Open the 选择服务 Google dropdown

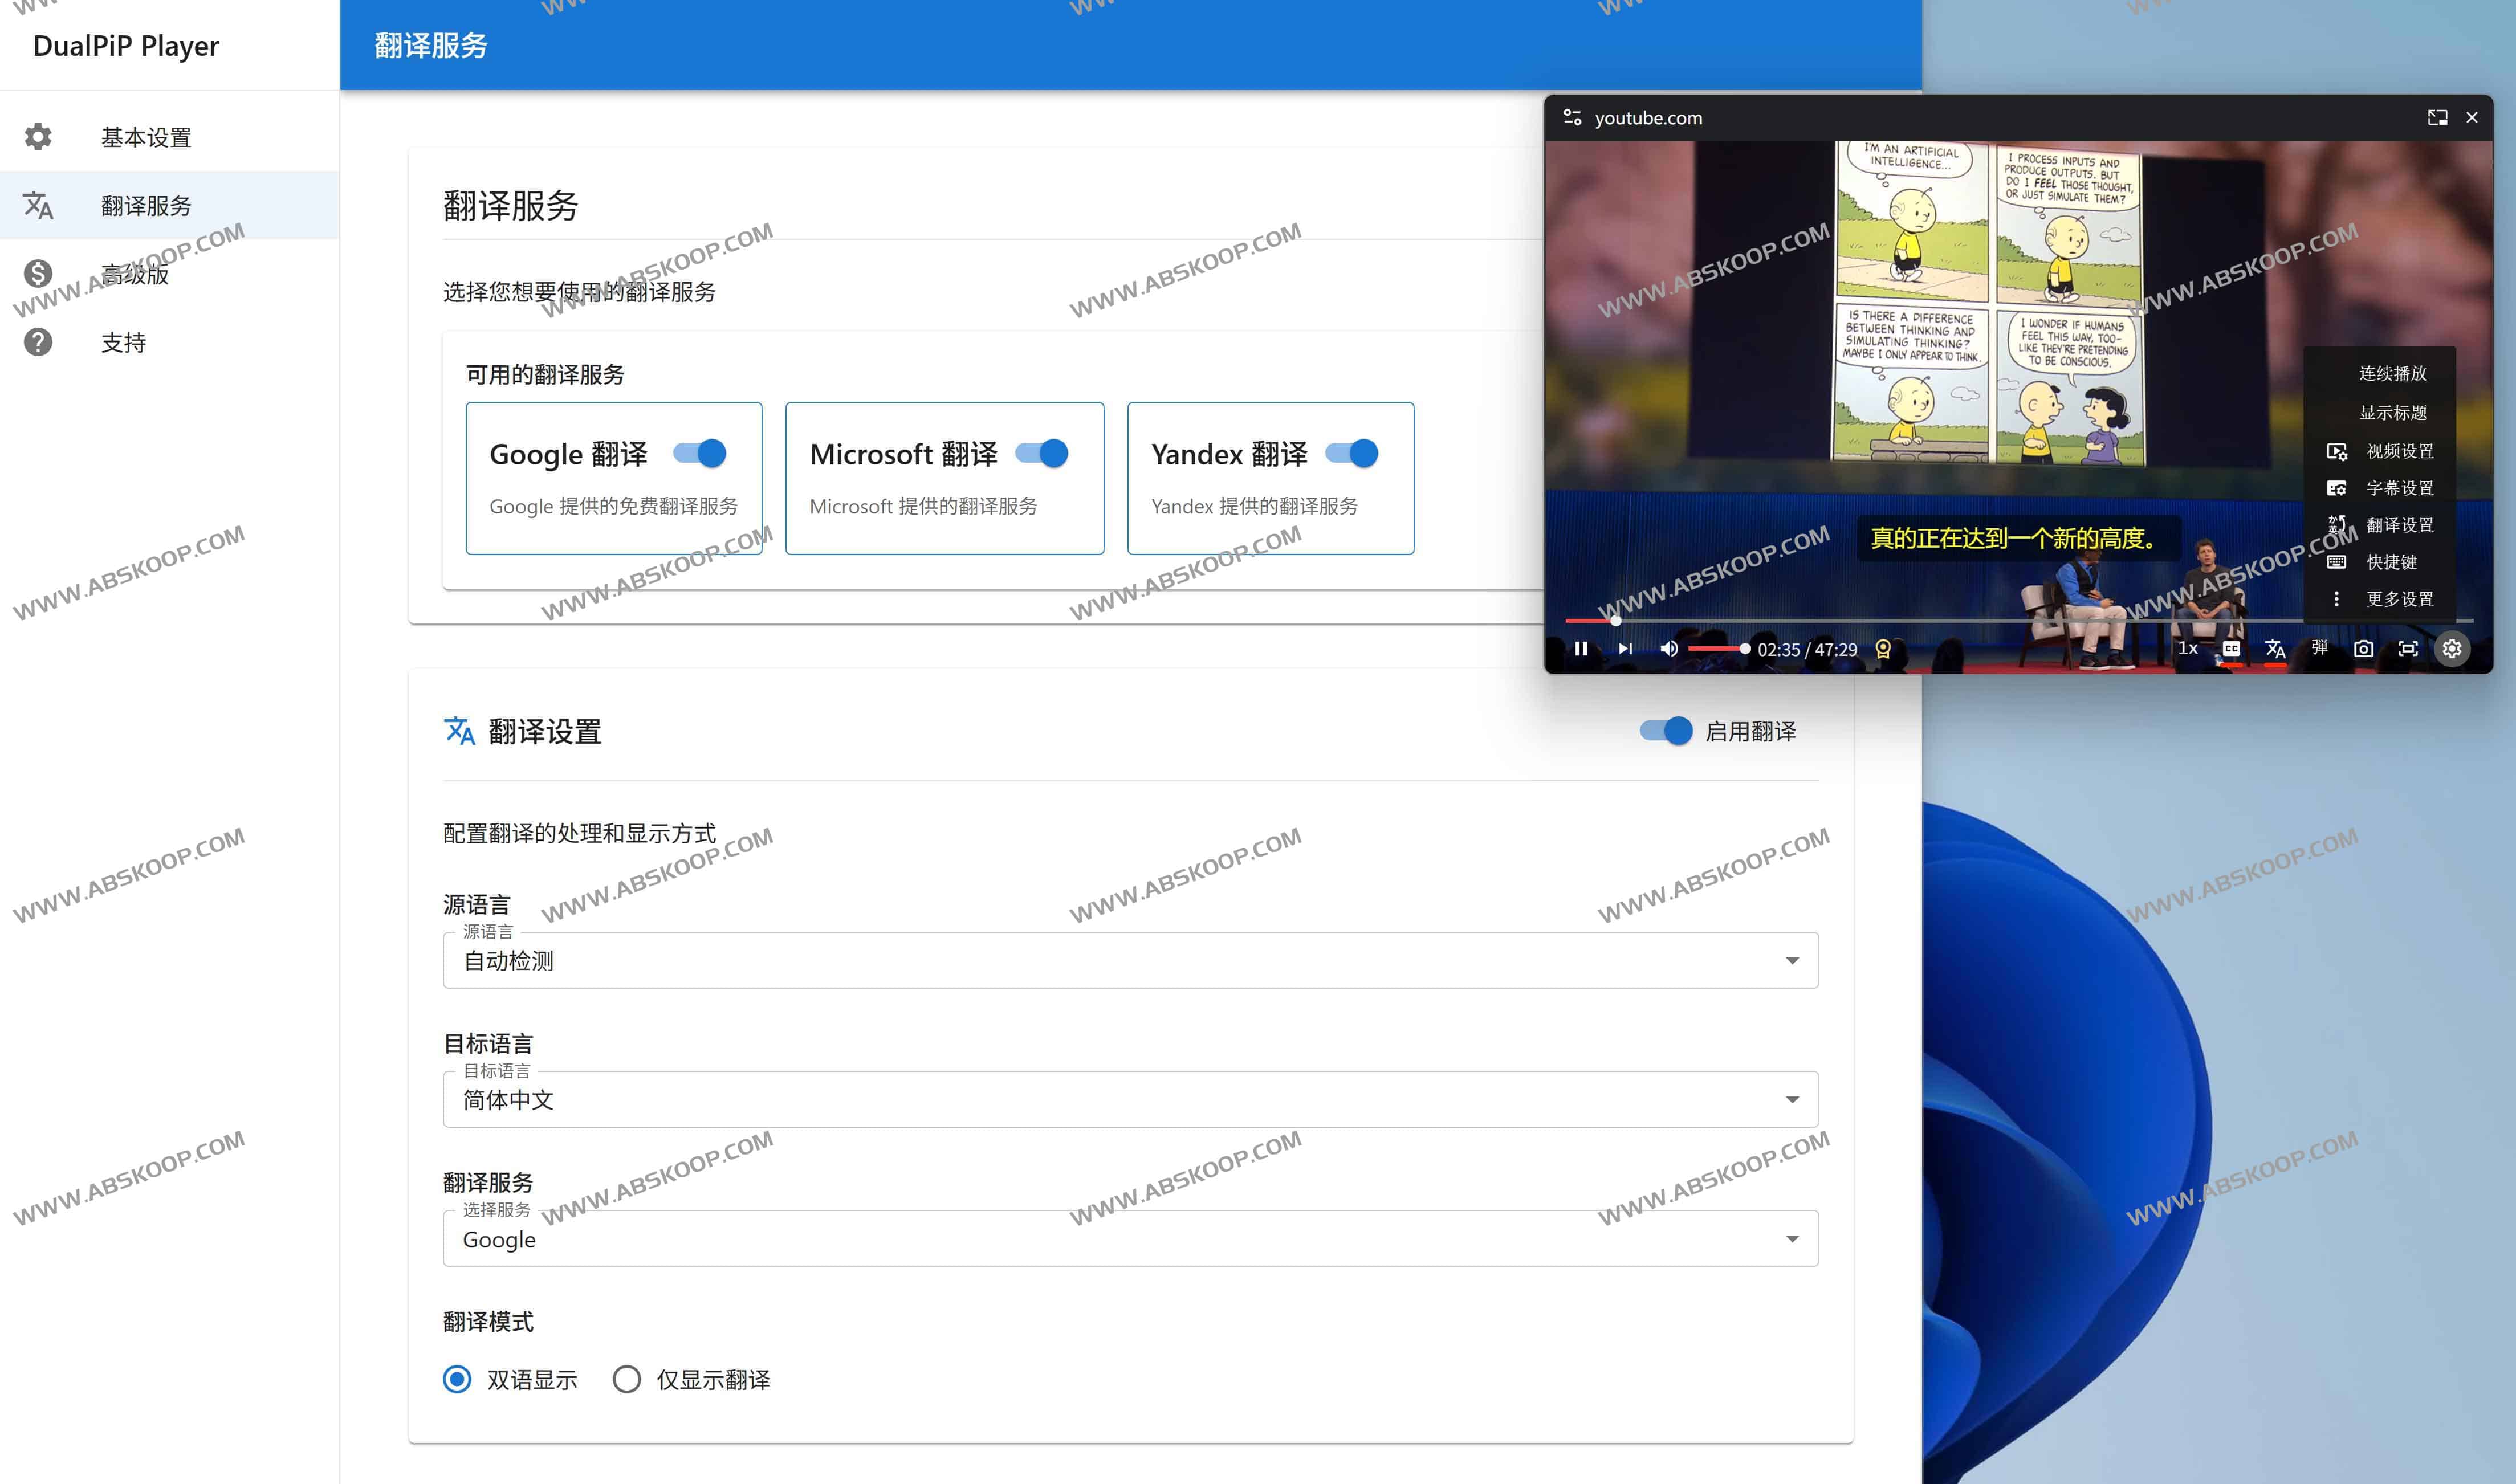click(1130, 1239)
